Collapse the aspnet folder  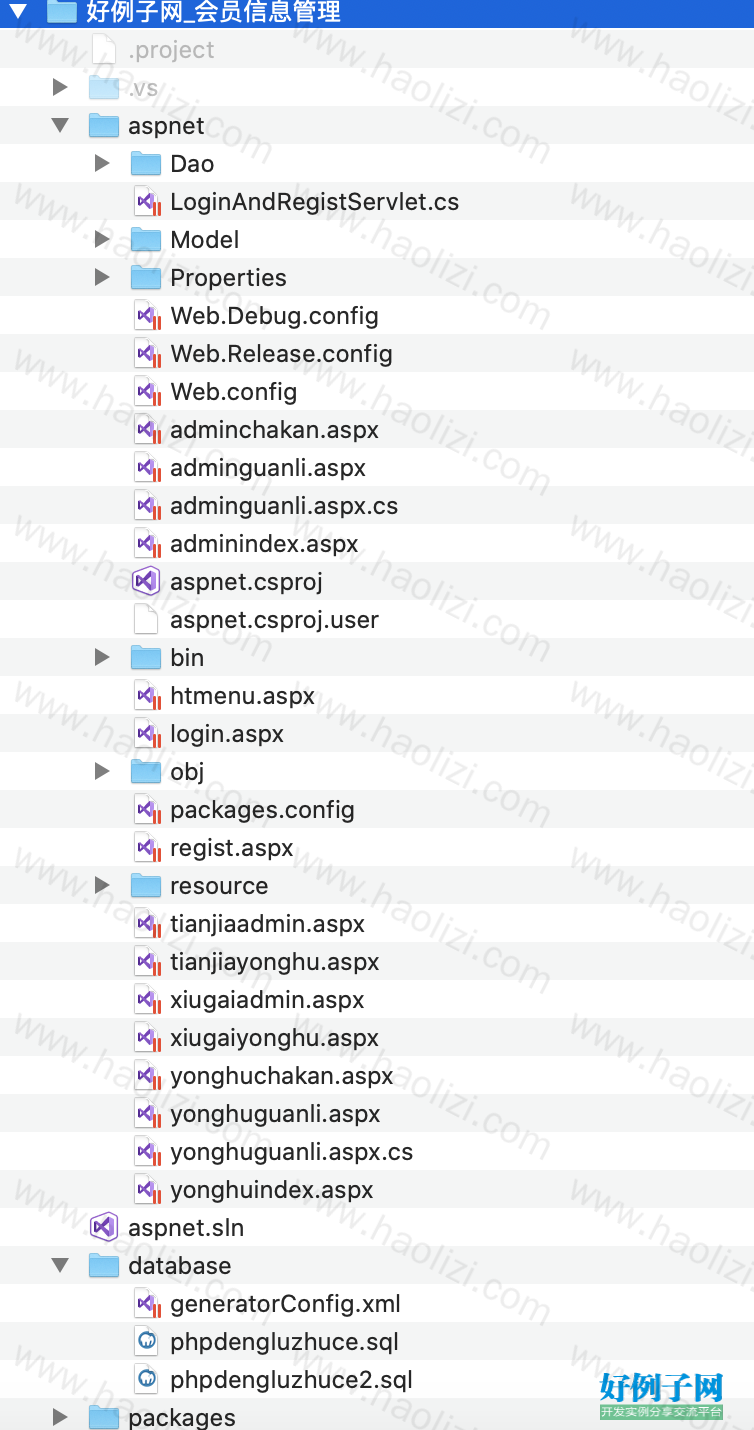(x=60, y=126)
